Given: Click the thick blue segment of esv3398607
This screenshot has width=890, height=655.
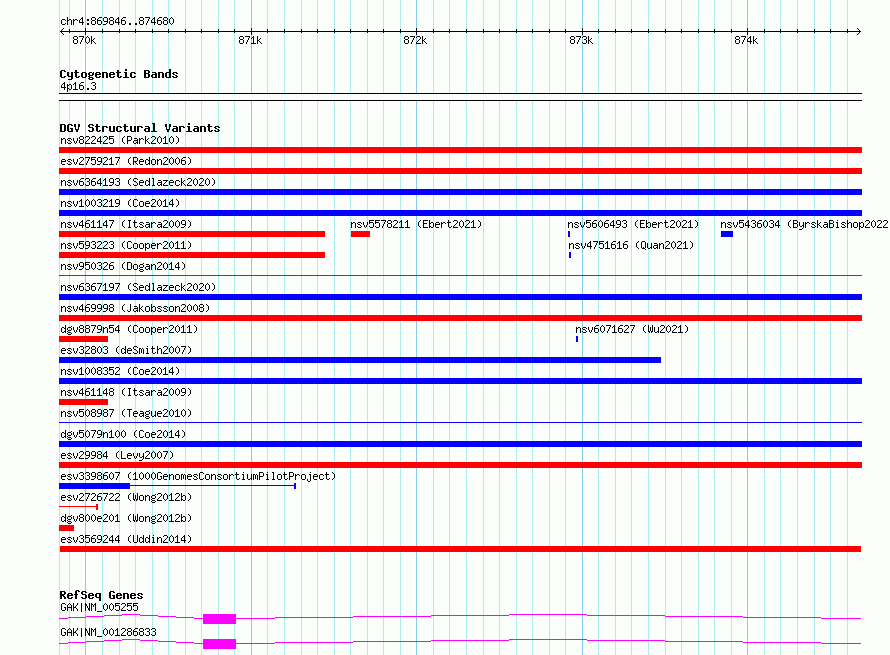Looking at the screenshot, I should [x=94, y=486].
